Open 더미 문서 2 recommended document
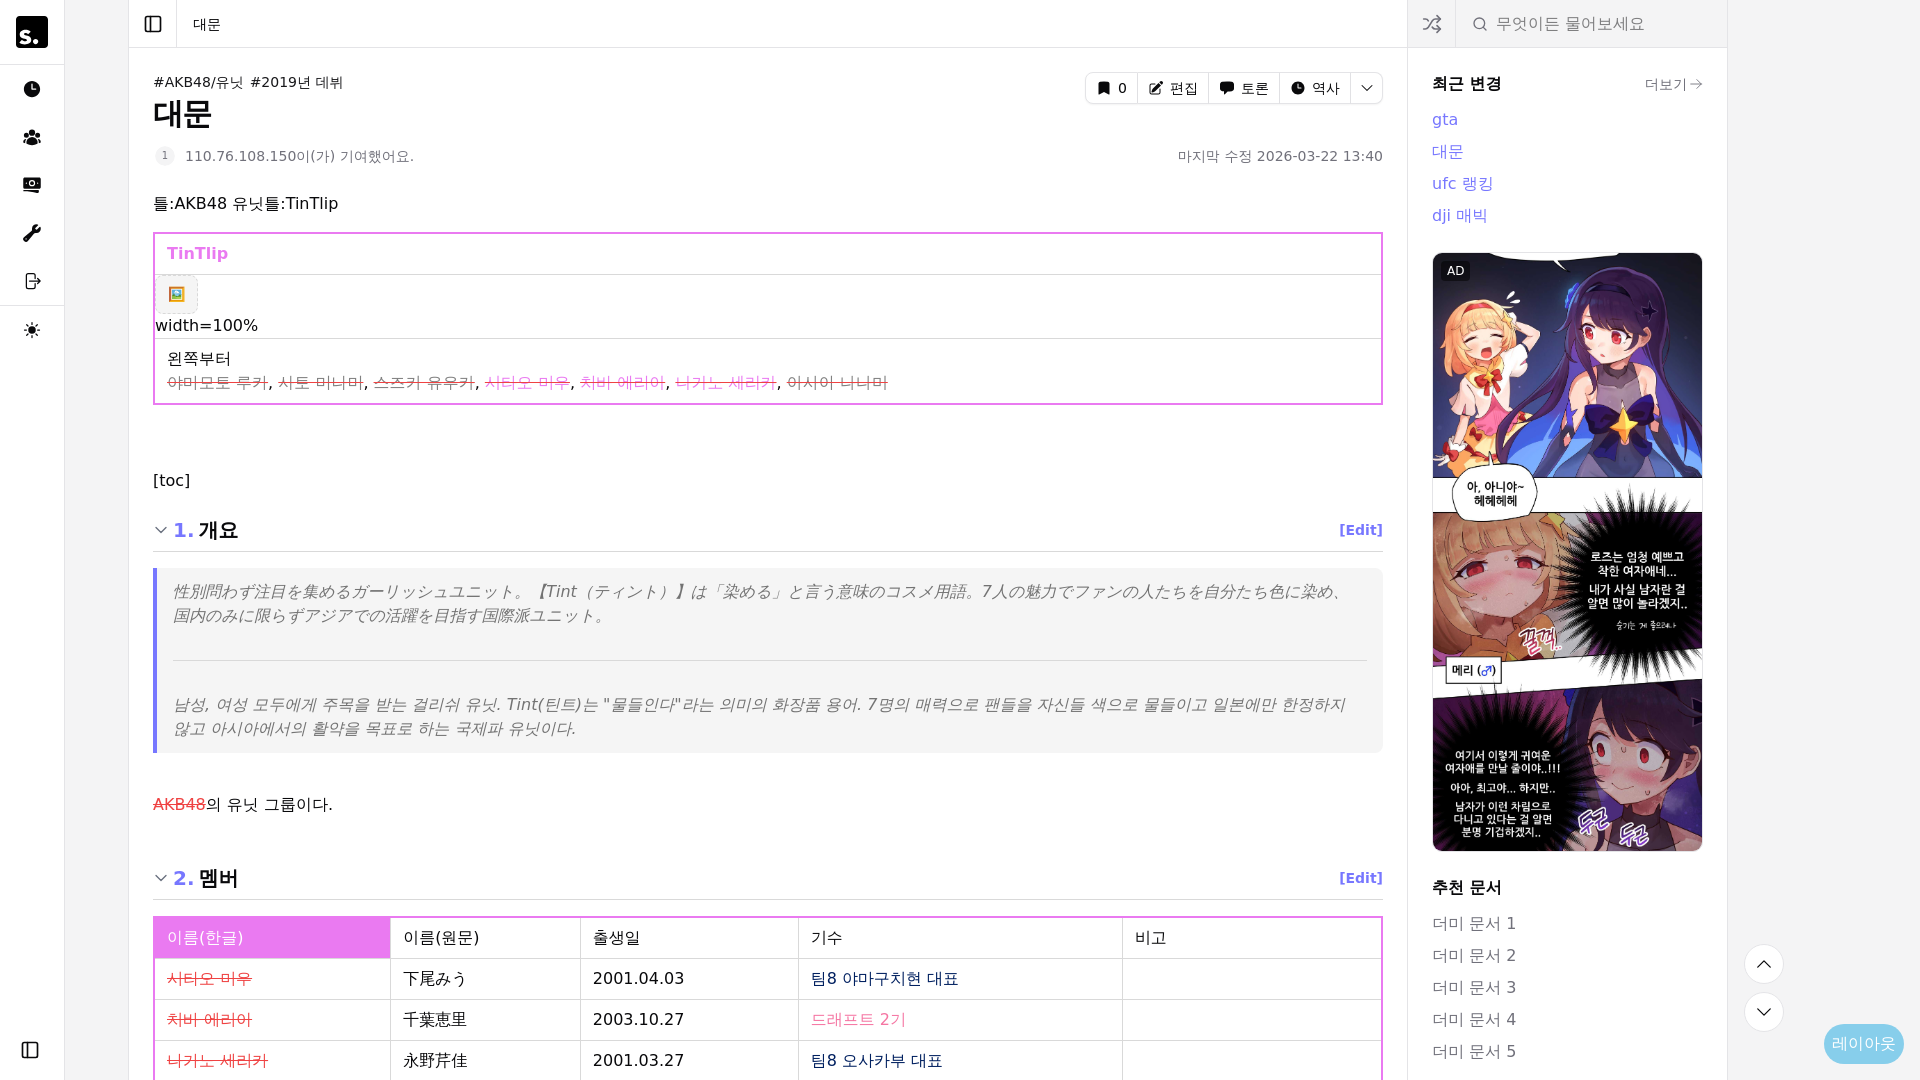This screenshot has height=1080, width=1920. click(x=1474, y=956)
